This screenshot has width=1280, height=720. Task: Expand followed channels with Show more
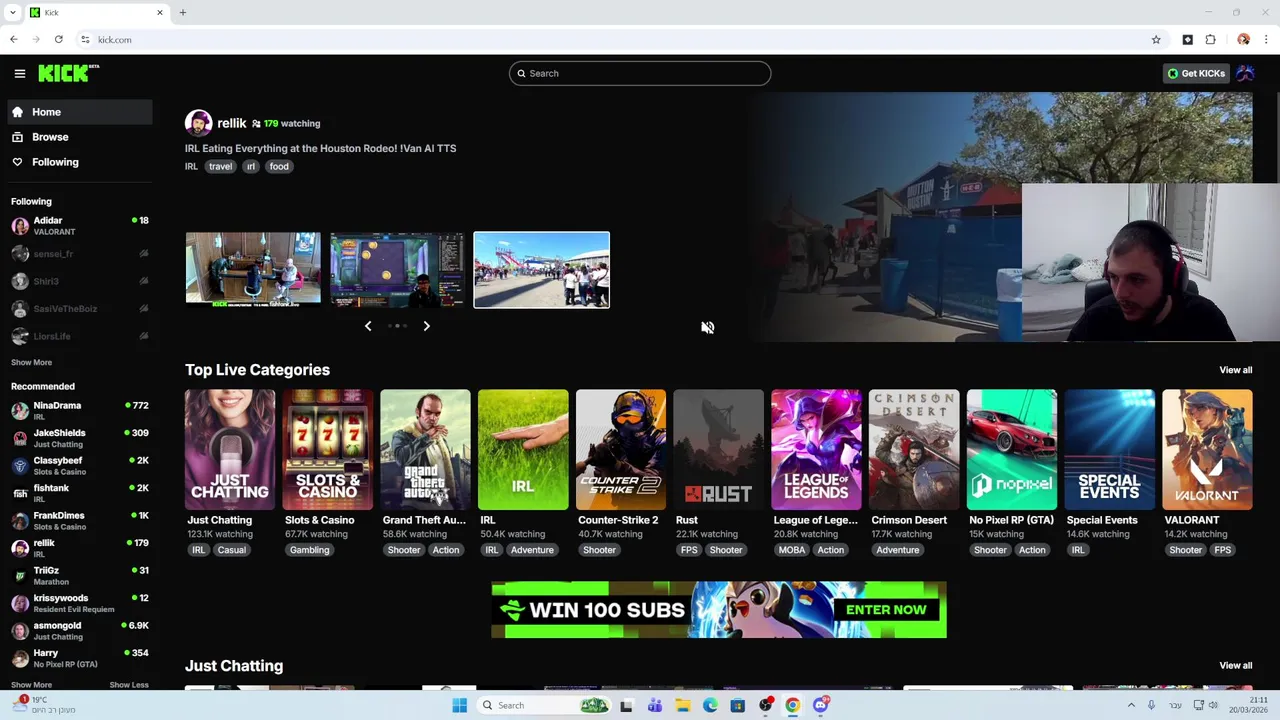[31, 362]
